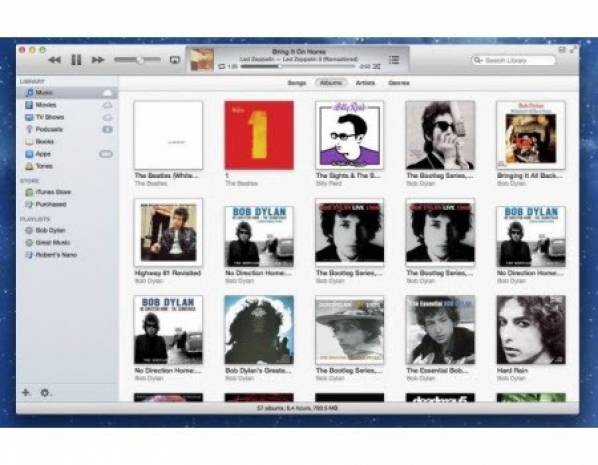
Task: Click the badge next to Podcasts
Action: pos(108,130)
